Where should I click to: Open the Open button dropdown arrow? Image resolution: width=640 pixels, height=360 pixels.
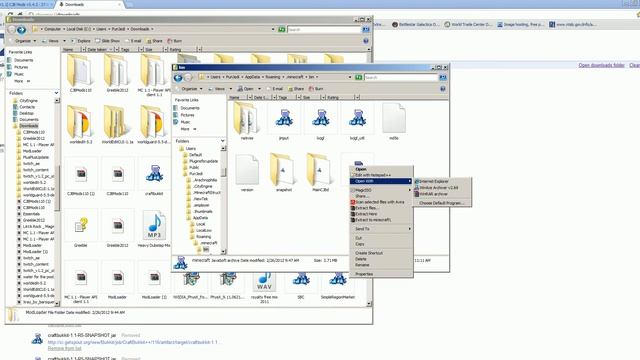point(259,89)
